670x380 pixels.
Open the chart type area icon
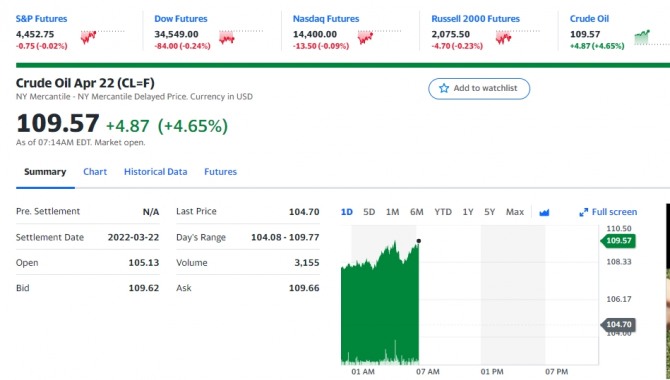[544, 212]
